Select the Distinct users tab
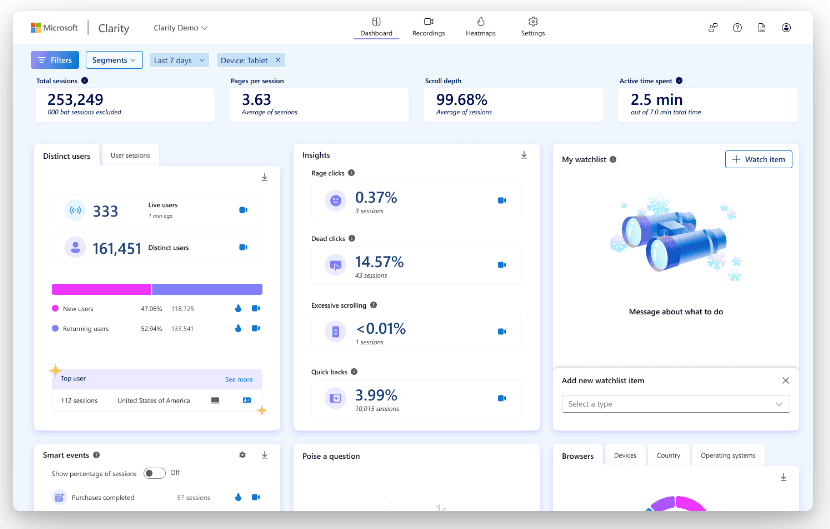 [67, 156]
